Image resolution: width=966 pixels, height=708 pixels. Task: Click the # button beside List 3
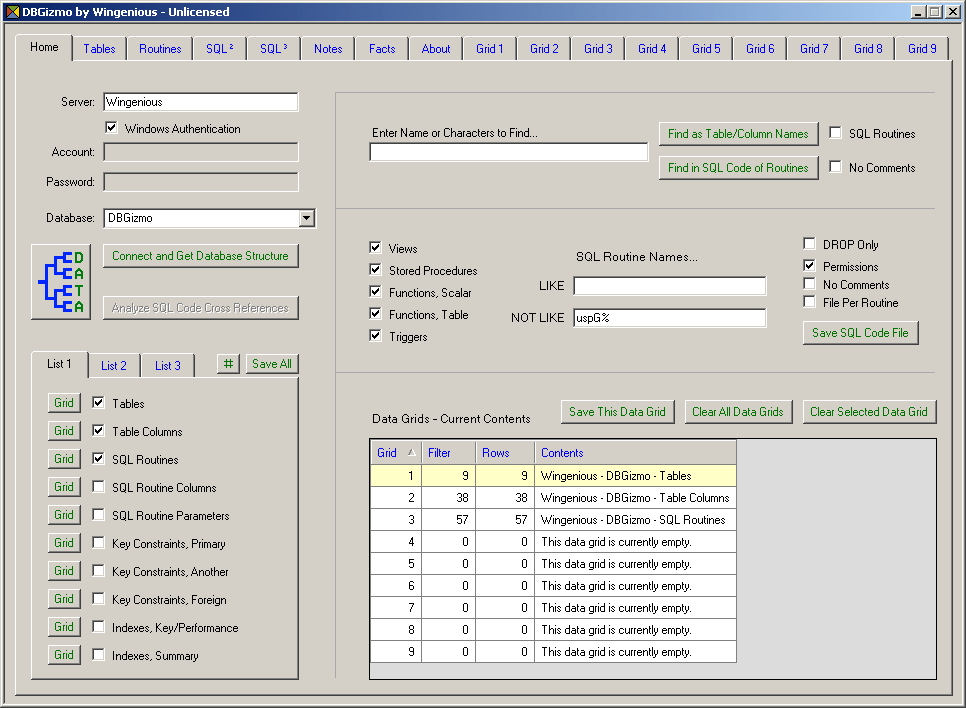tap(228, 364)
